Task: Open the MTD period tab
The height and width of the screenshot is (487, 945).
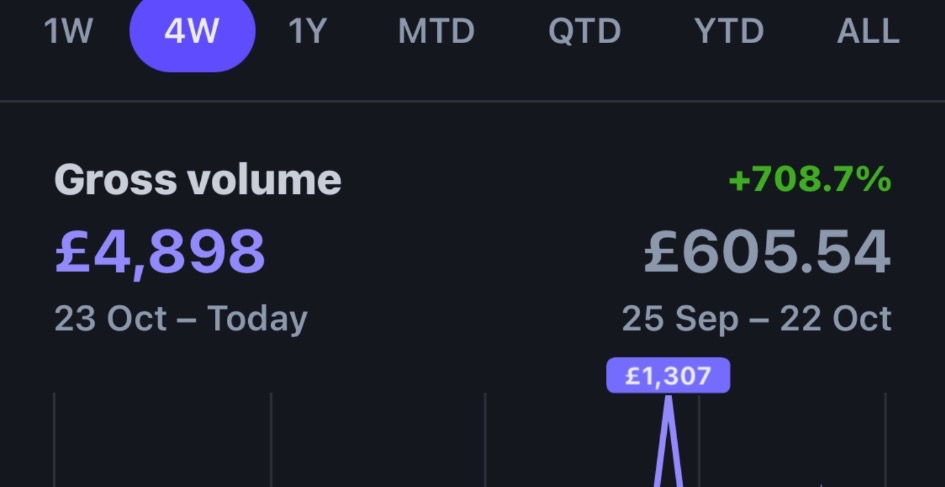Action: click(436, 32)
